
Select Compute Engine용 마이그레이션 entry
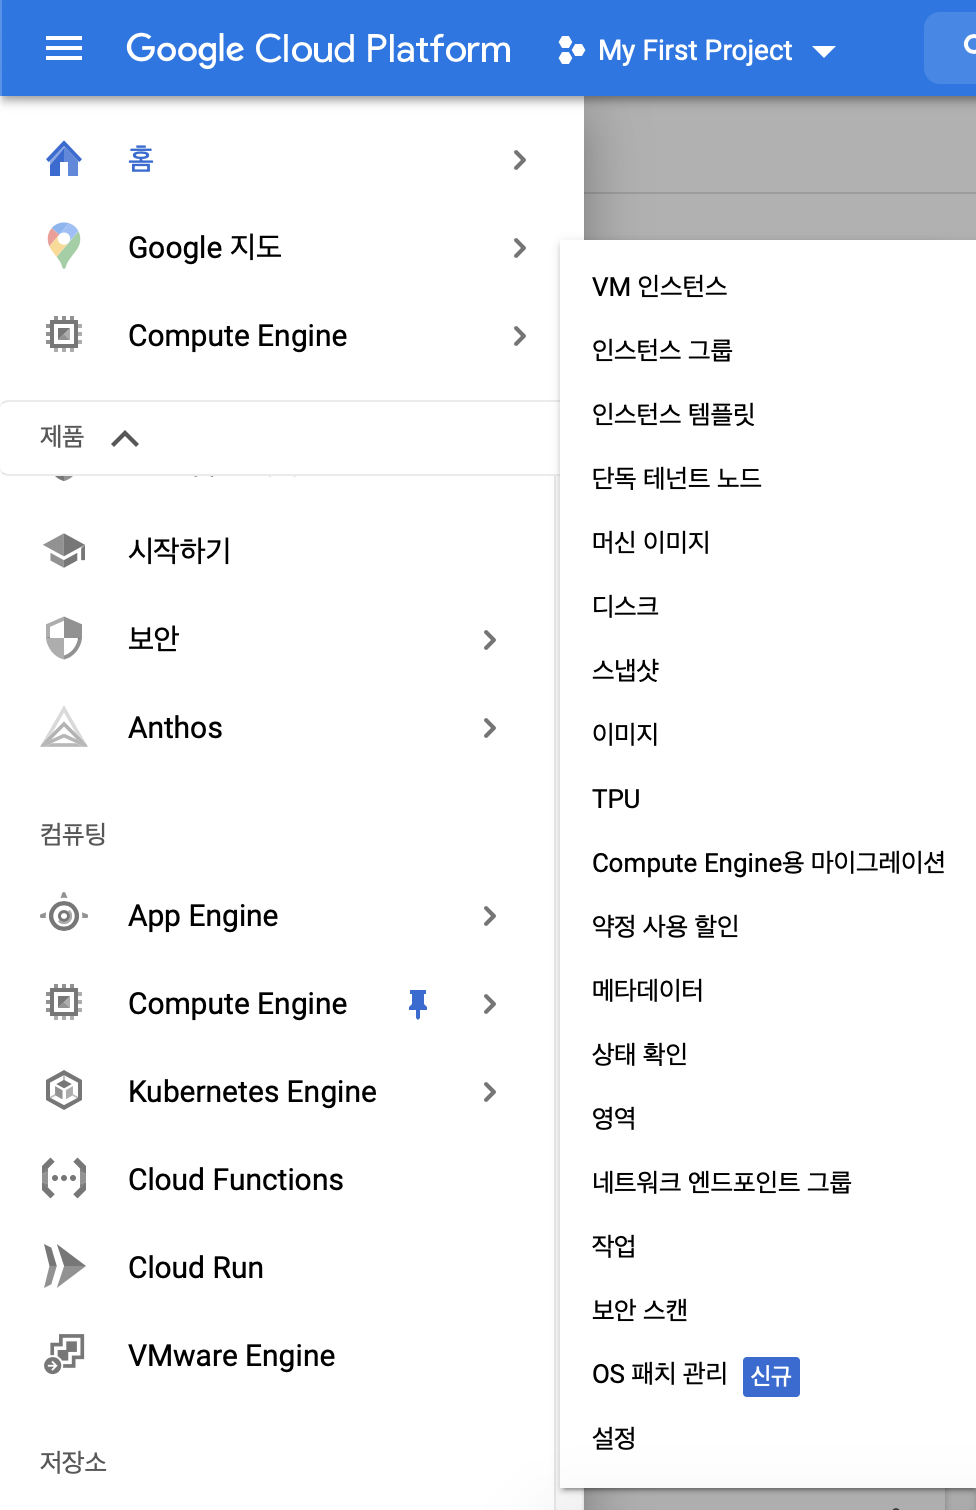[768, 863]
